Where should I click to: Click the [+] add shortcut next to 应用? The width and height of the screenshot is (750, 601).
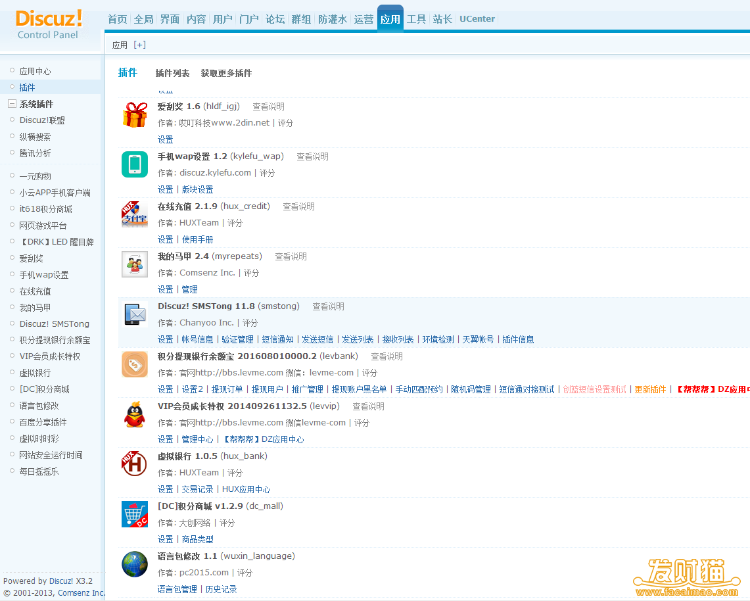pyautogui.click(x=140, y=45)
